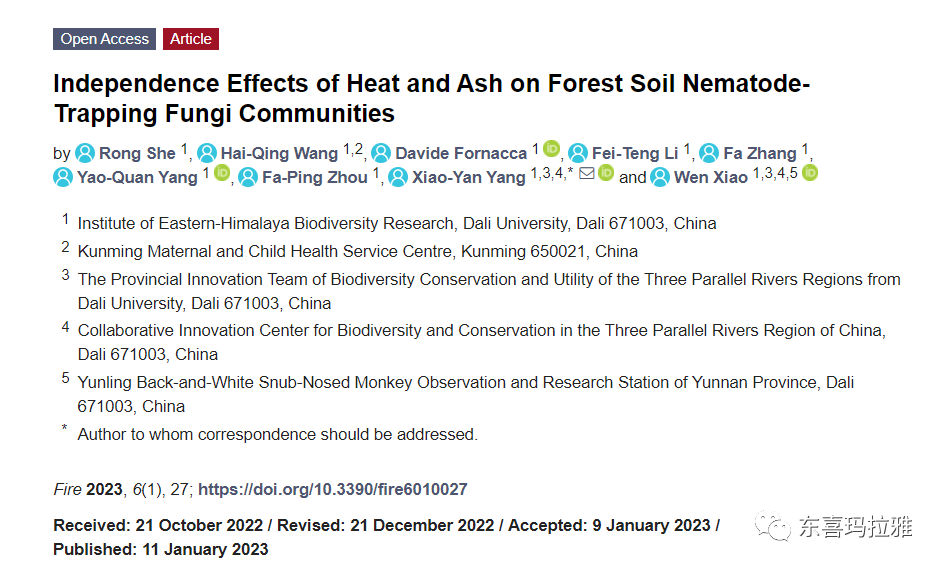Click the email envelope icon for Xiao-Yan Yang
The width and height of the screenshot is (943, 568).
click(x=587, y=174)
